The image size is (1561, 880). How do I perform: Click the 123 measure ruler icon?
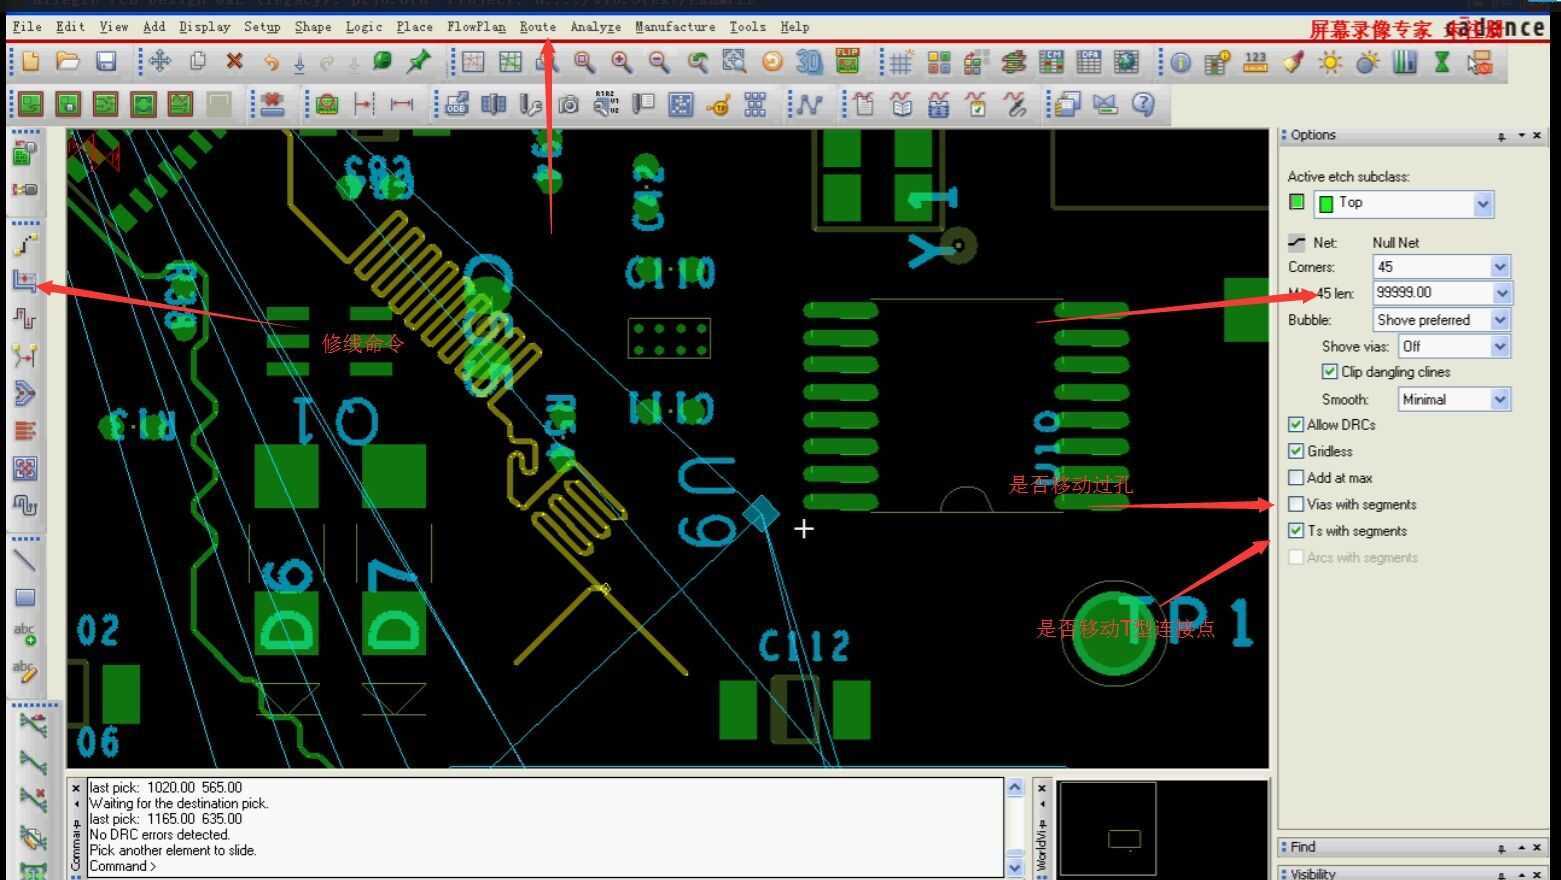pyautogui.click(x=1255, y=63)
